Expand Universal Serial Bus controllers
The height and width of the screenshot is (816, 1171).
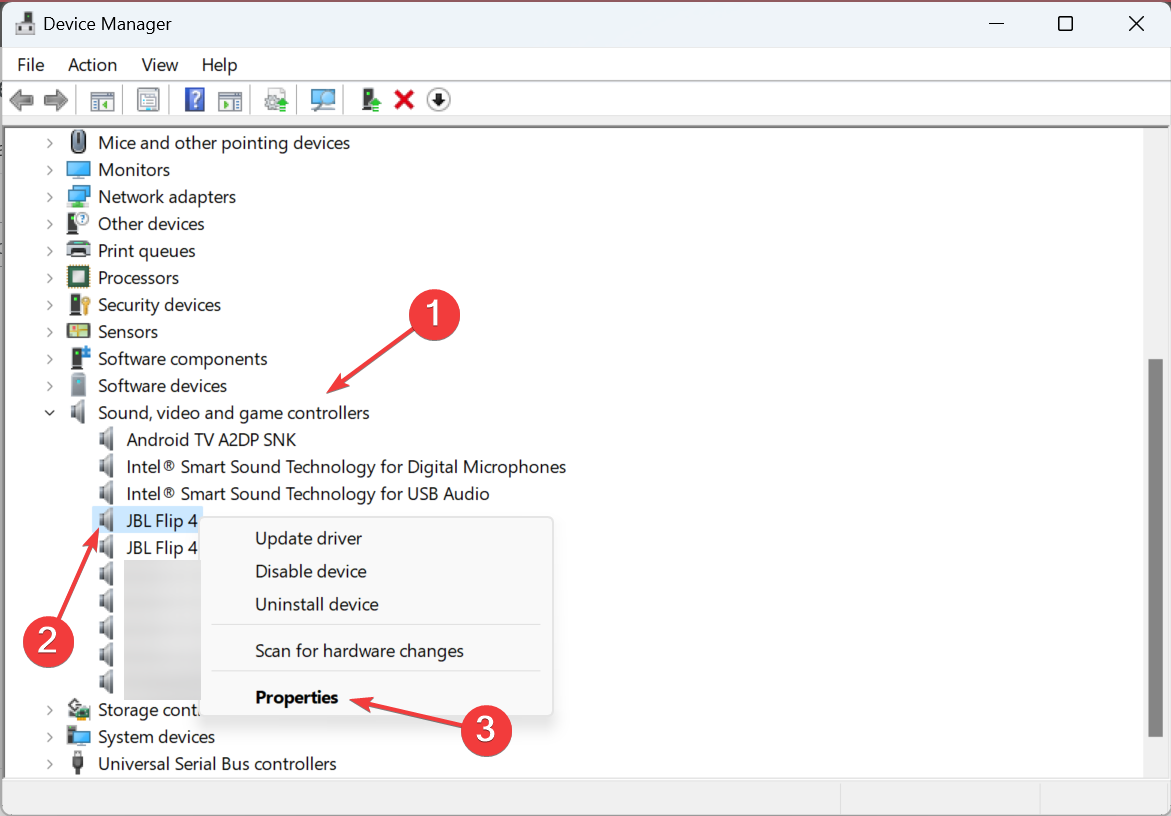50,764
